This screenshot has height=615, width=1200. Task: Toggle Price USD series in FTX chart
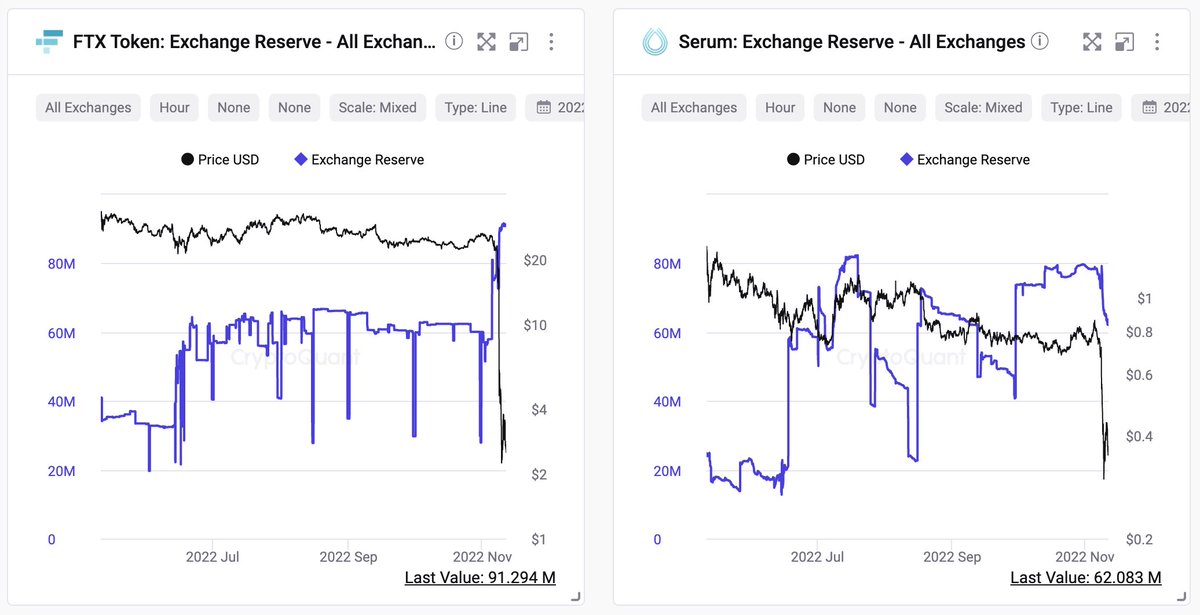220,159
